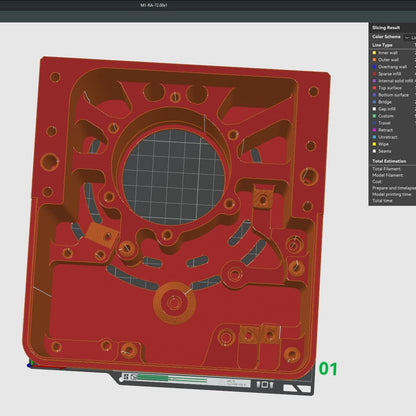
Task: Click the Slicing Result panel title
Action: 386,28
